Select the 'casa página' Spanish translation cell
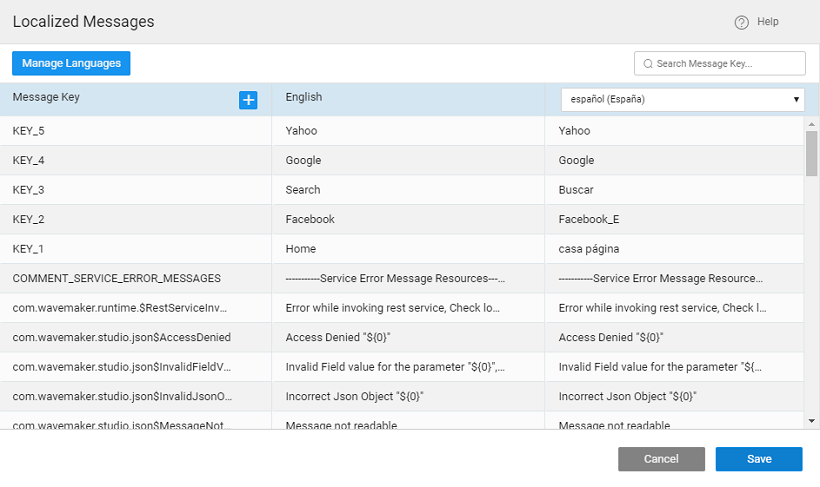The height and width of the screenshot is (487, 820). click(x=589, y=249)
